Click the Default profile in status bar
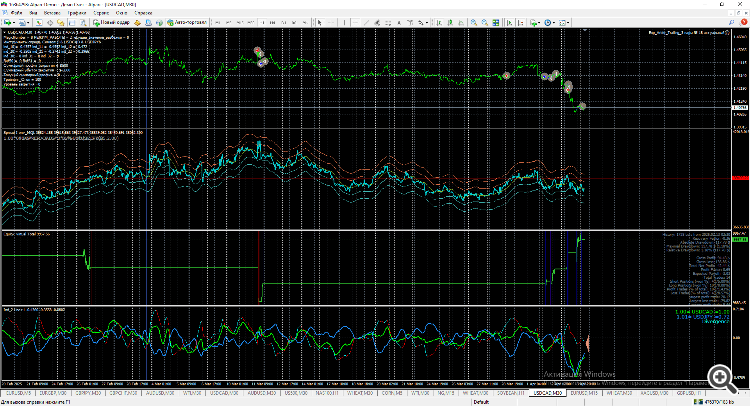 pyautogui.click(x=481, y=402)
